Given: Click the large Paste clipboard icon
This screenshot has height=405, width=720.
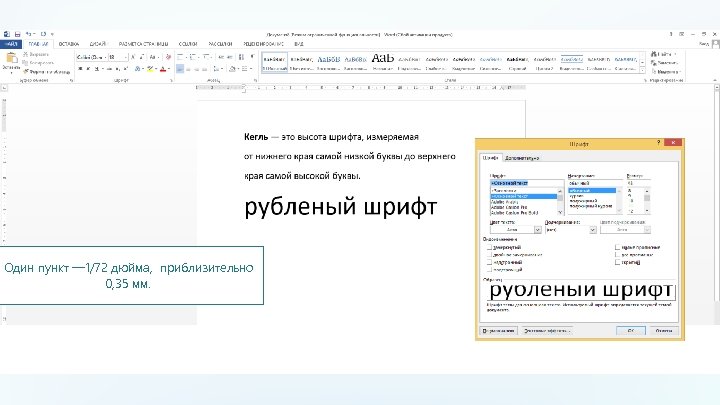Looking at the screenshot, I should (x=11, y=58).
